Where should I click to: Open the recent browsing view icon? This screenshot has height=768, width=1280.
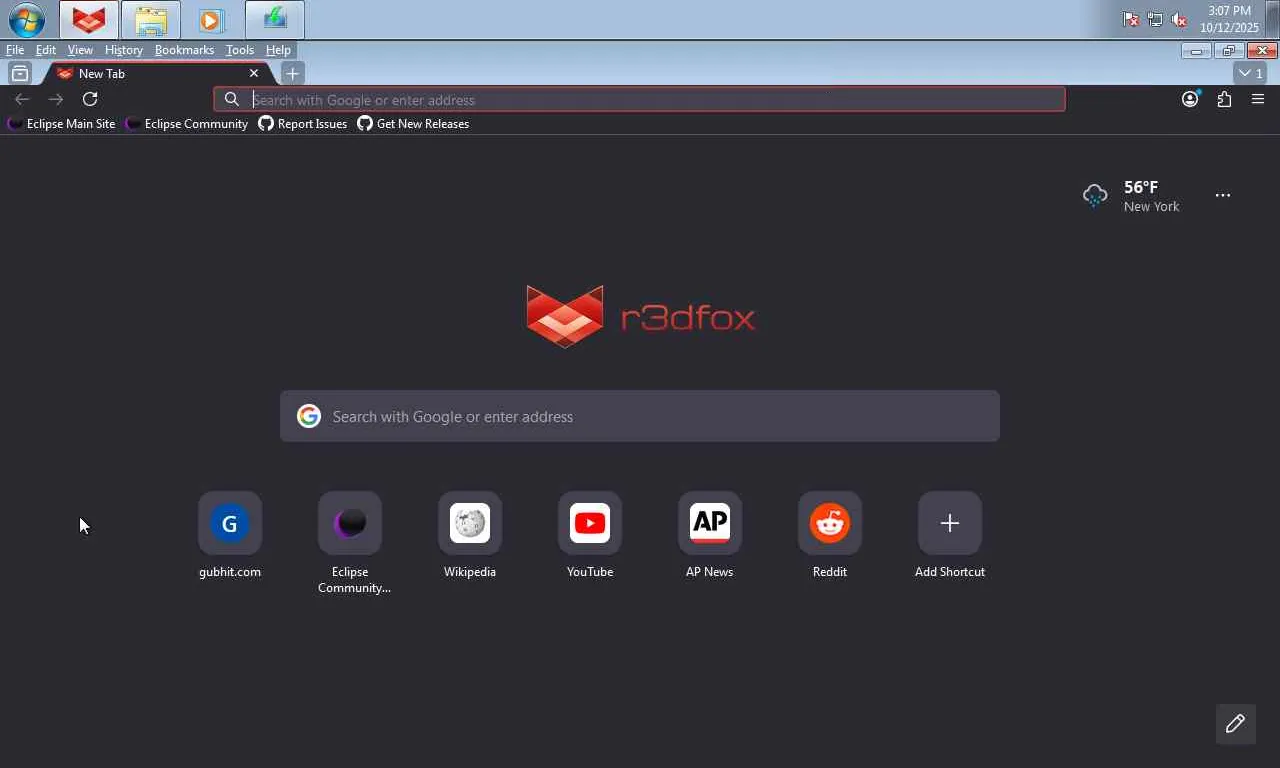(x=19, y=73)
